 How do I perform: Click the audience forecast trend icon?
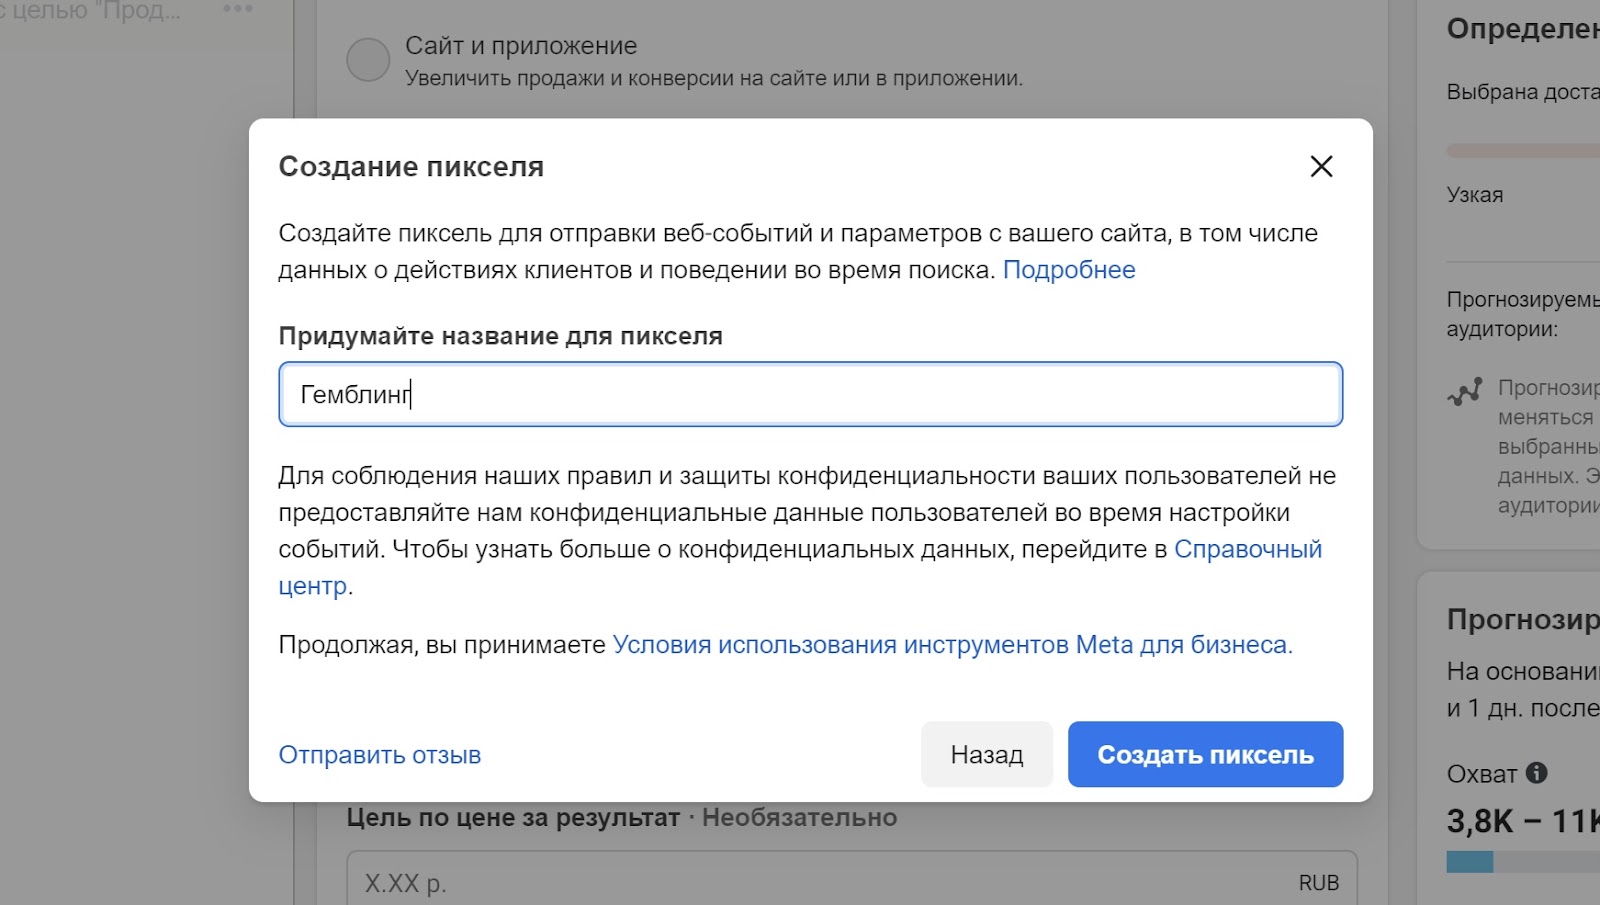pos(1465,391)
